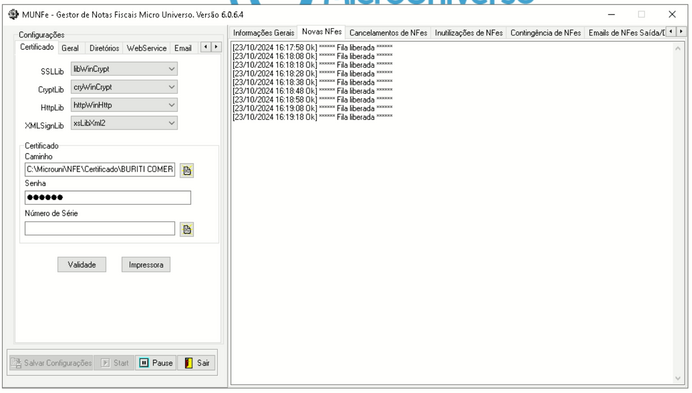Select log line 16:18:38 Fila liberada
Viewport: 692px width, 393px height.
click(312, 83)
